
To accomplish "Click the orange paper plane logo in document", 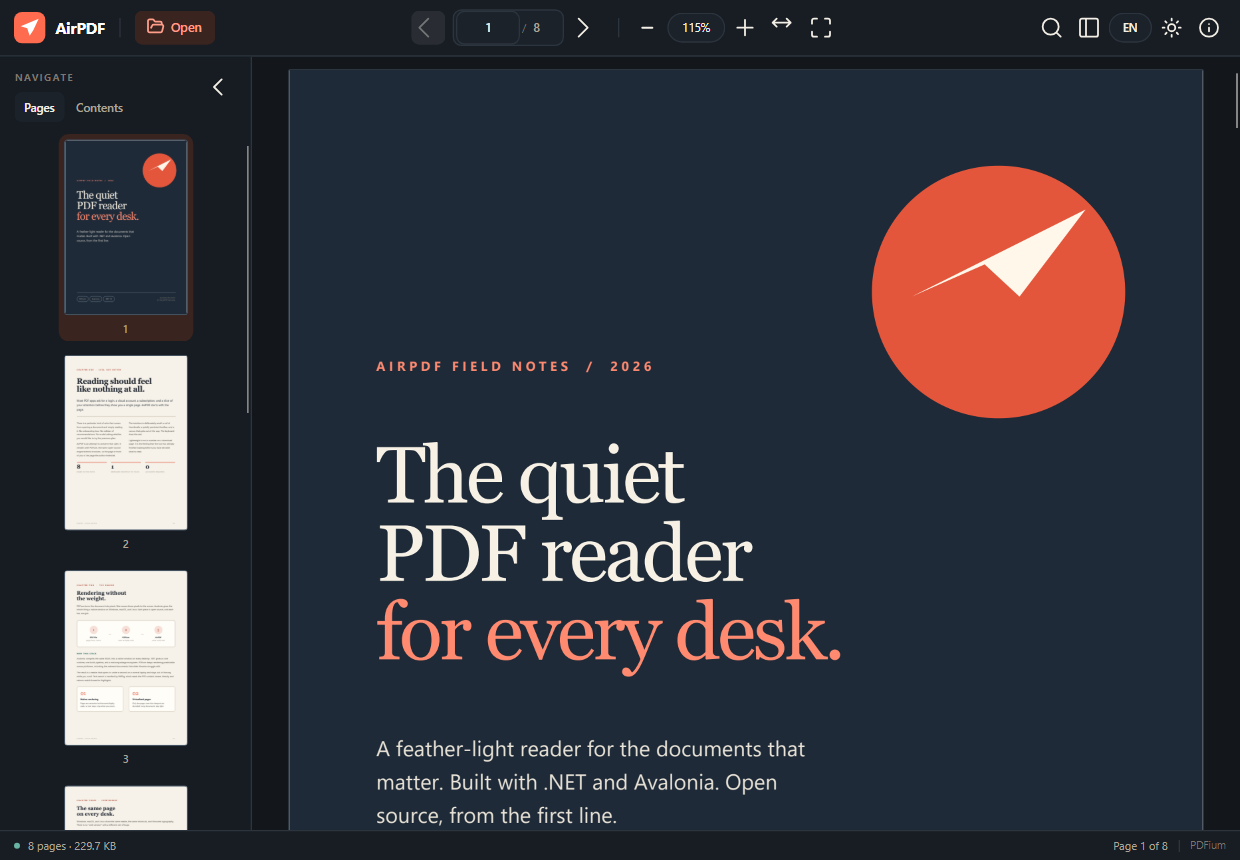I will [x=998, y=293].
